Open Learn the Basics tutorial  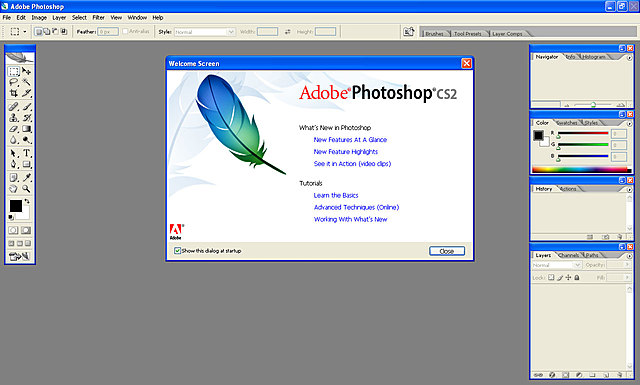click(x=336, y=195)
